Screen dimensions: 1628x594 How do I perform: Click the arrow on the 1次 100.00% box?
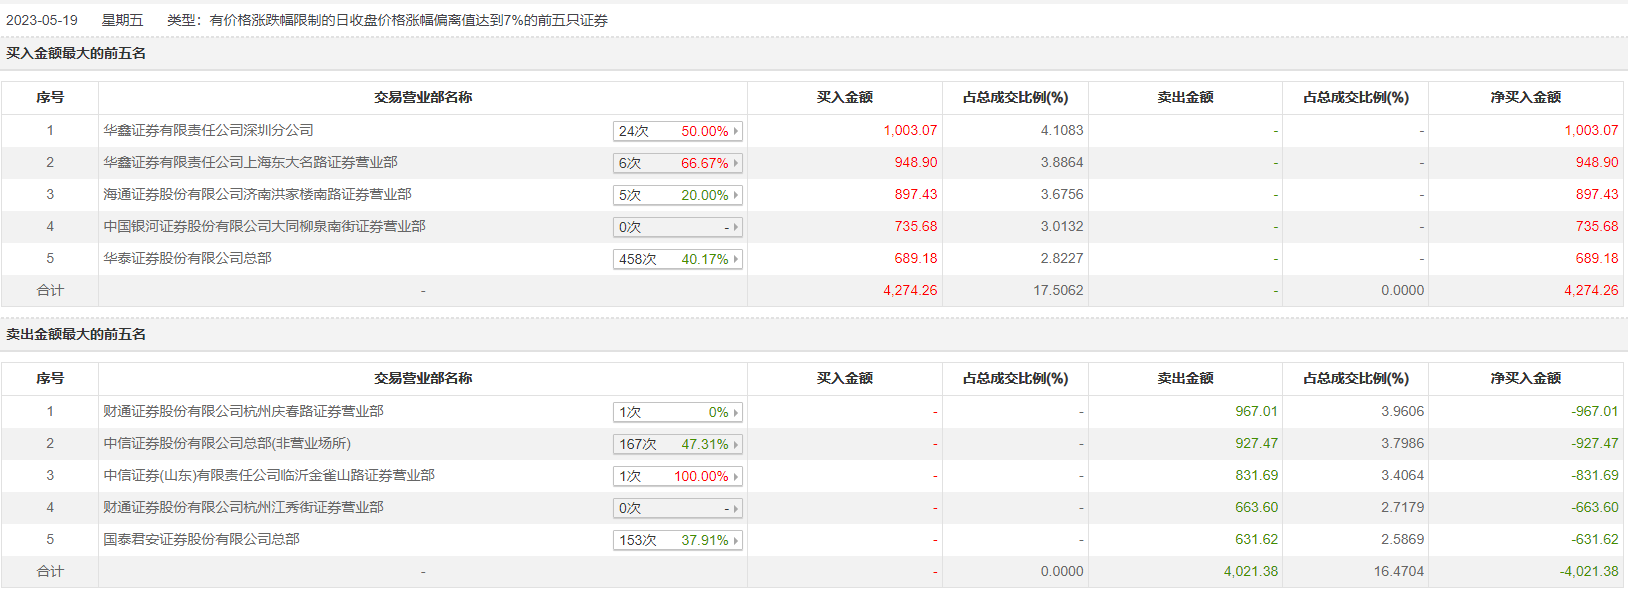[736, 476]
